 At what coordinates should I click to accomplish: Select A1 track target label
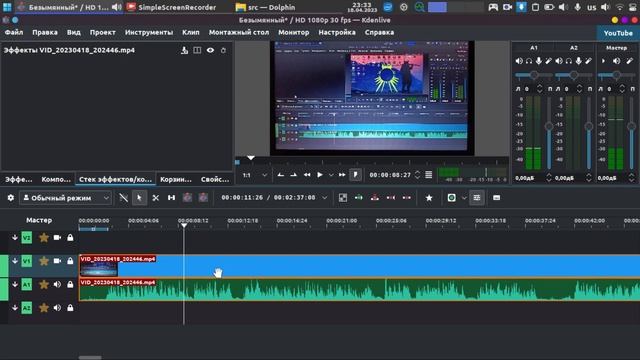(x=27, y=284)
